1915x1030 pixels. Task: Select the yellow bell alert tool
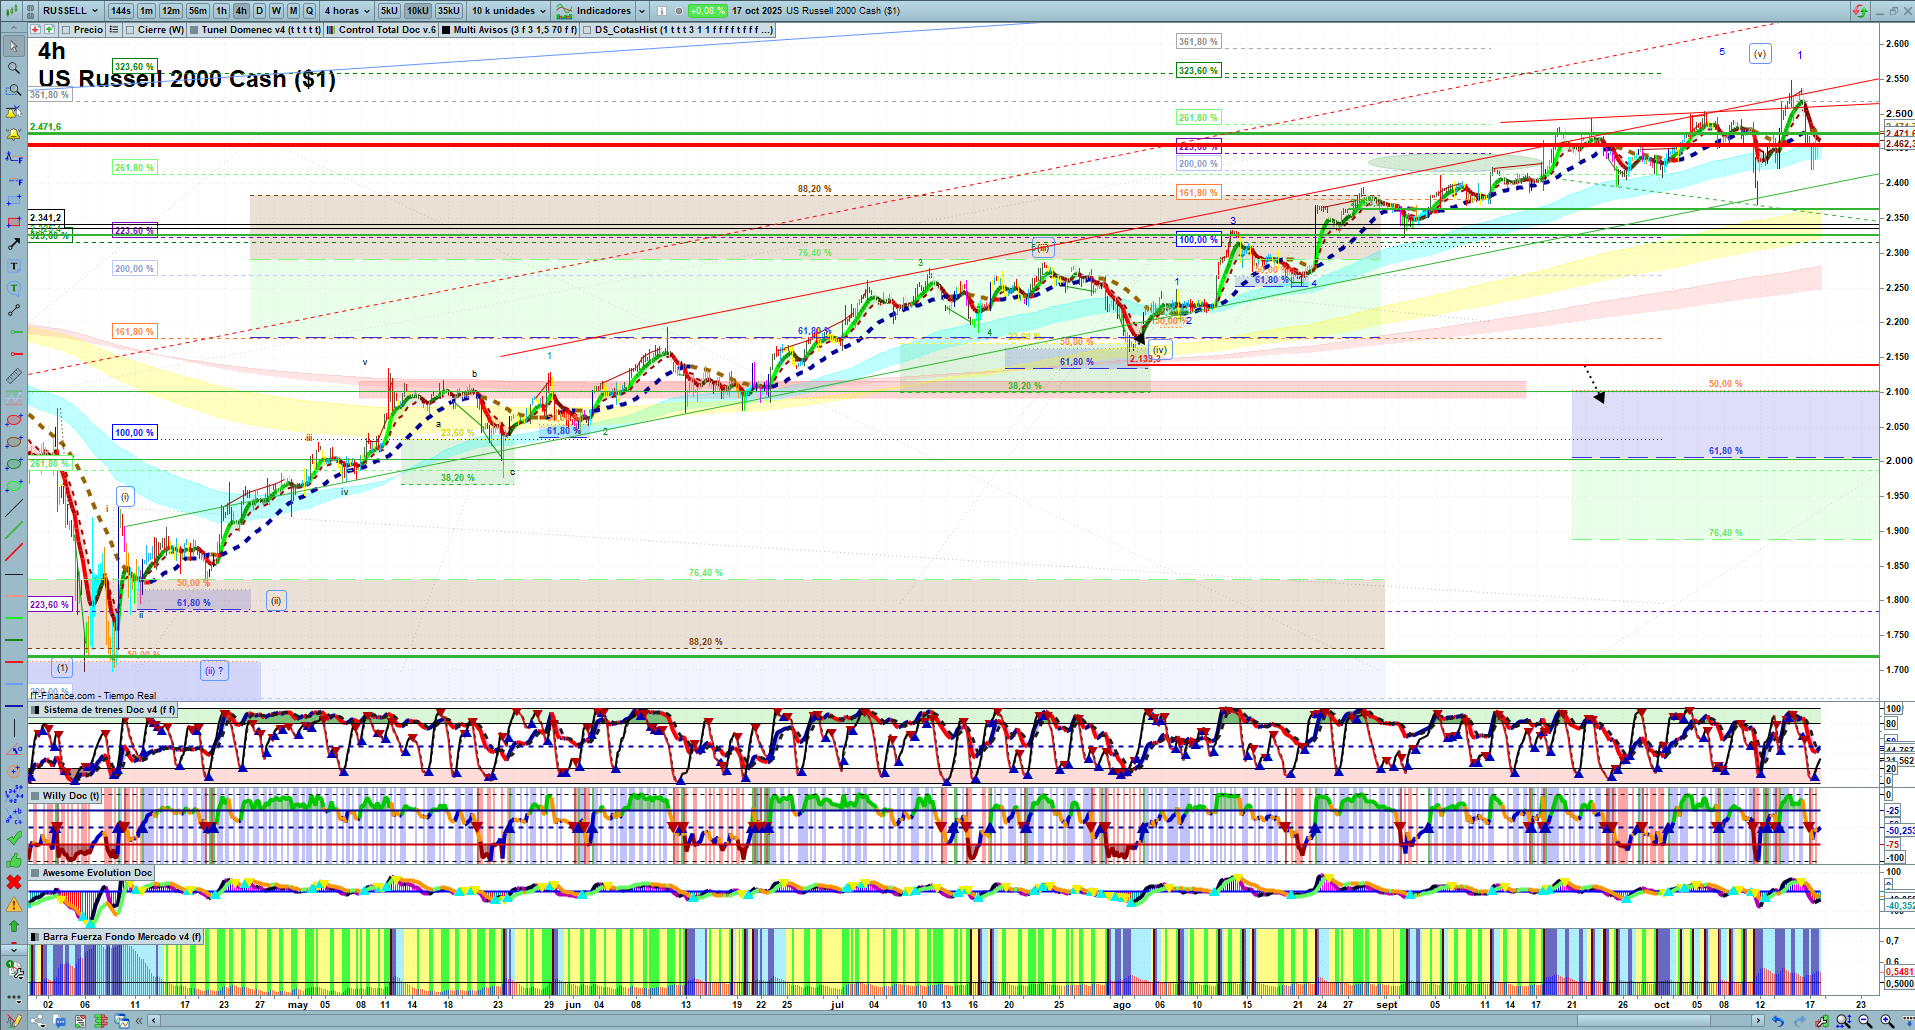click(13, 134)
